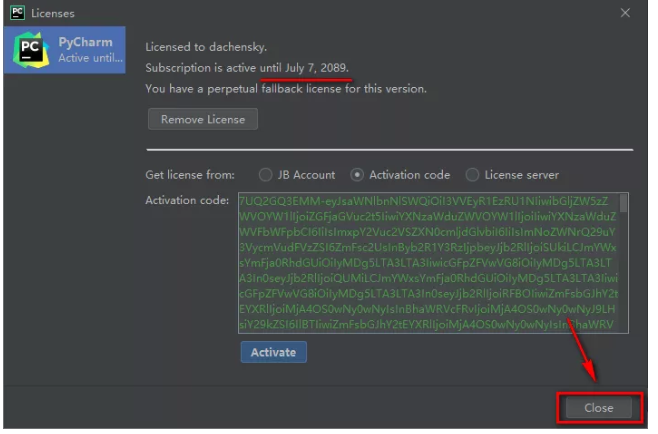The image size is (658, 434).
Task: Click the Close button at bottom right
Action: 599,408
